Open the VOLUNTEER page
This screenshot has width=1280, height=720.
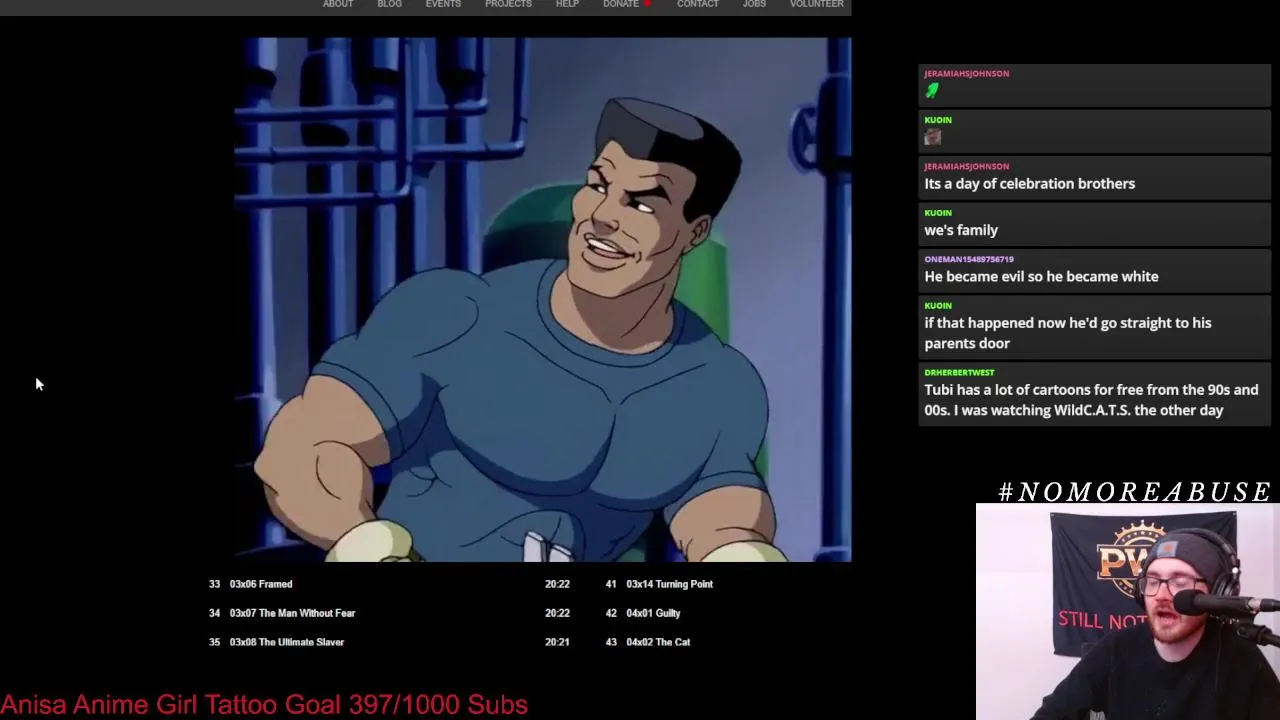[x=816, y=4]
